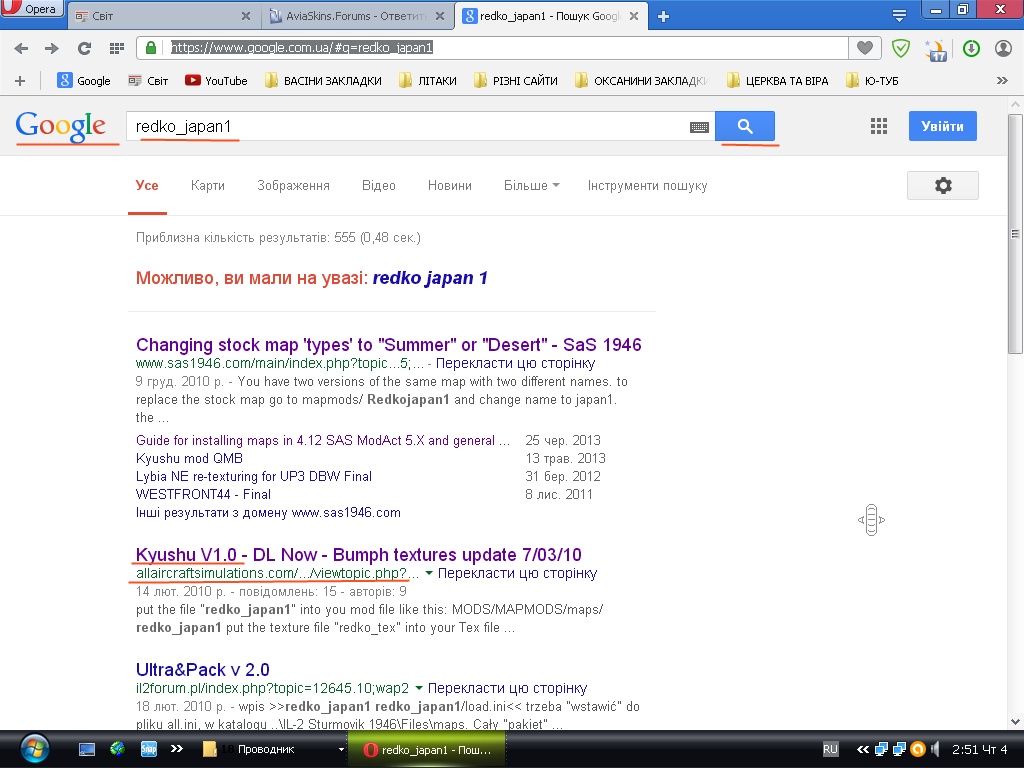Screen dimensions: 1024x768
Task: Open the YouTube bookmark
Action: [x=216, y=81]
